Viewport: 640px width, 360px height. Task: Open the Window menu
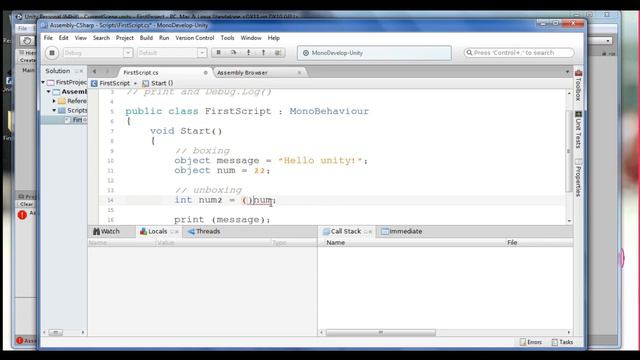point(251,38)
